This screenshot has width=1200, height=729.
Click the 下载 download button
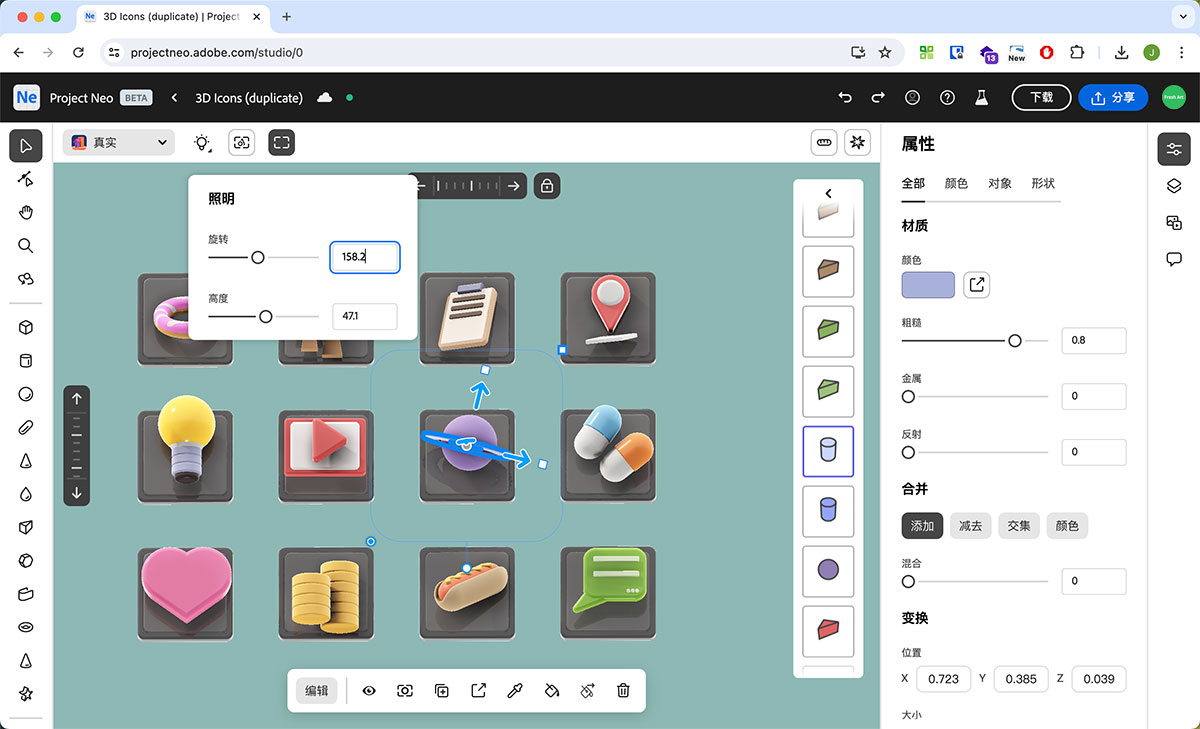(x=1041, y=97)
